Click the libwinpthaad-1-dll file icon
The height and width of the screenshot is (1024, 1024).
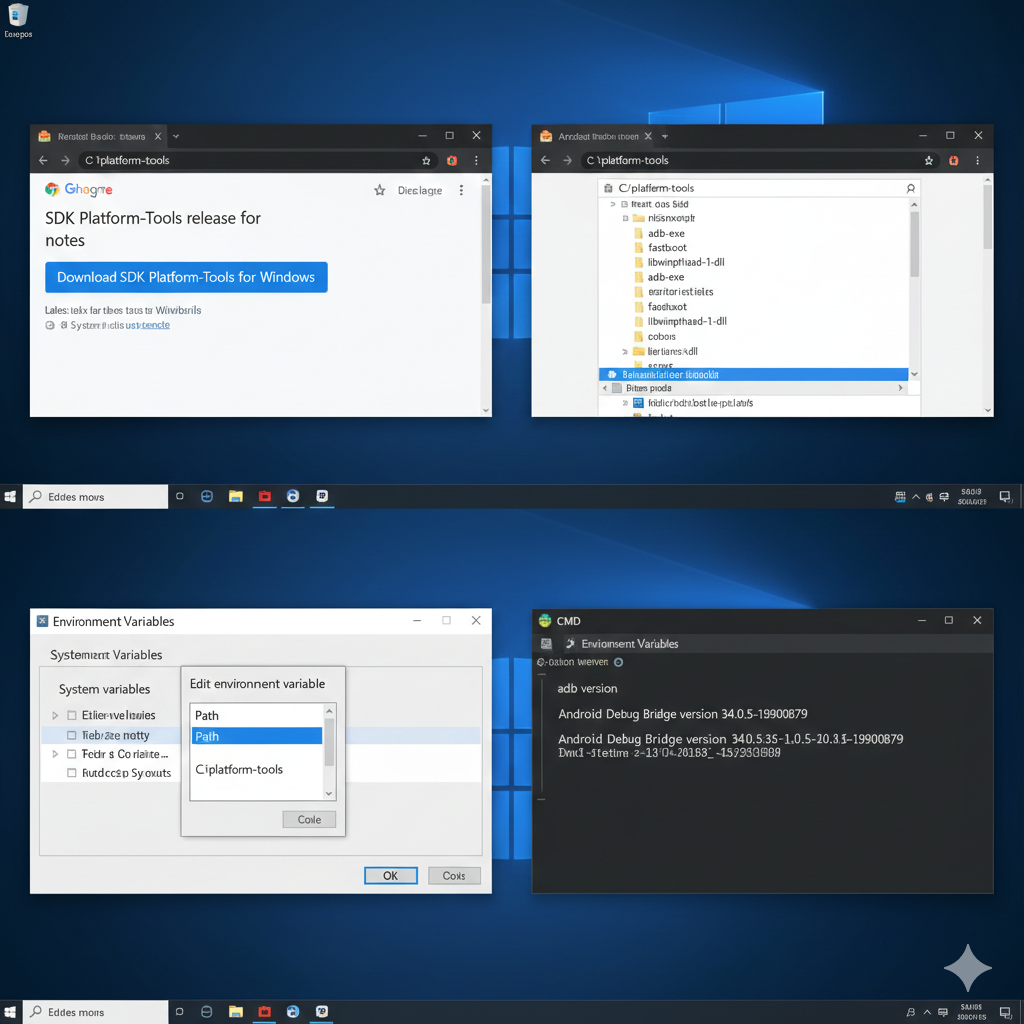639,262
